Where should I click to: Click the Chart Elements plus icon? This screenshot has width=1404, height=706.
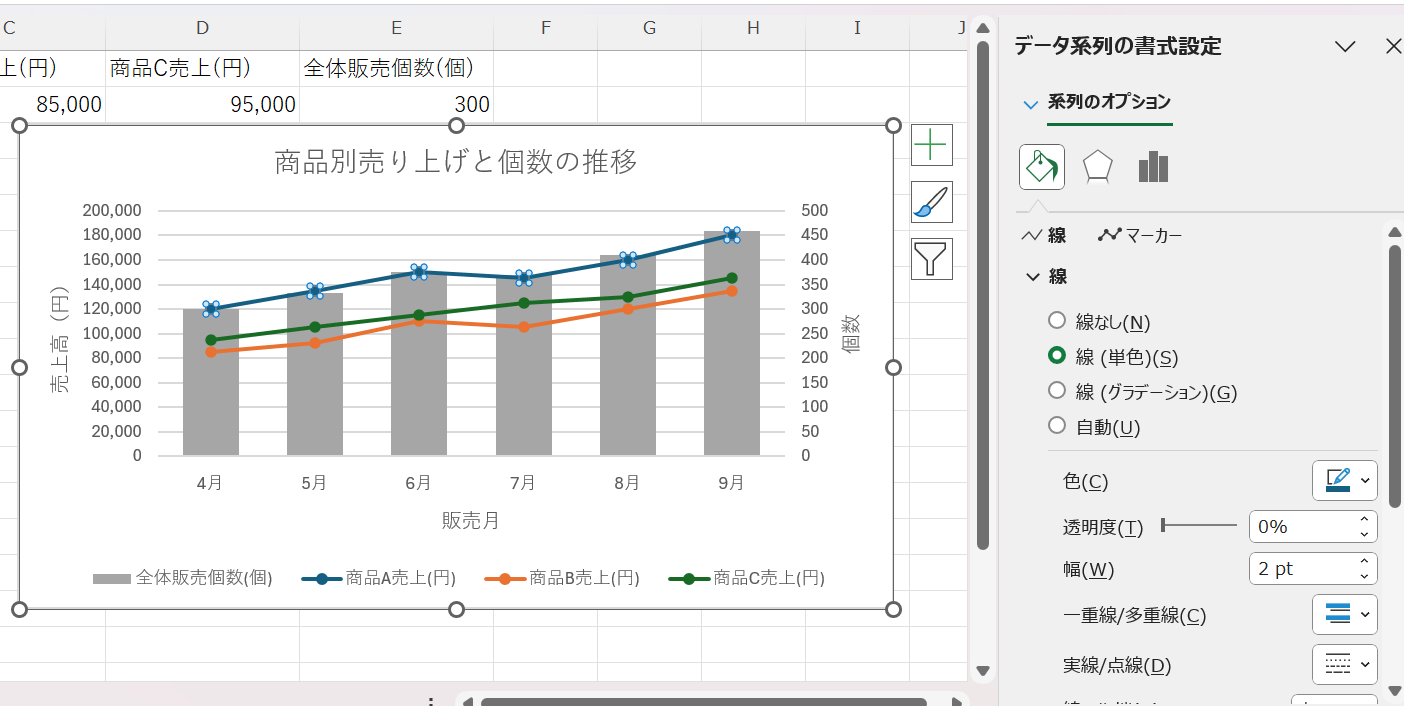[931, 145]
